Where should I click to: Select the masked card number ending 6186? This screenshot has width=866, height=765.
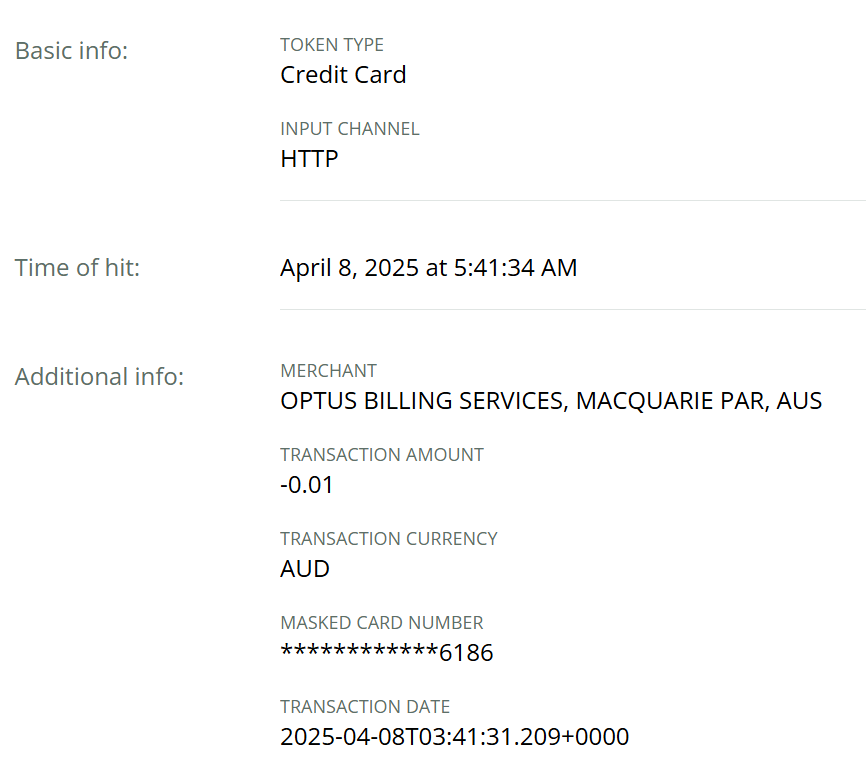[387, 654]
